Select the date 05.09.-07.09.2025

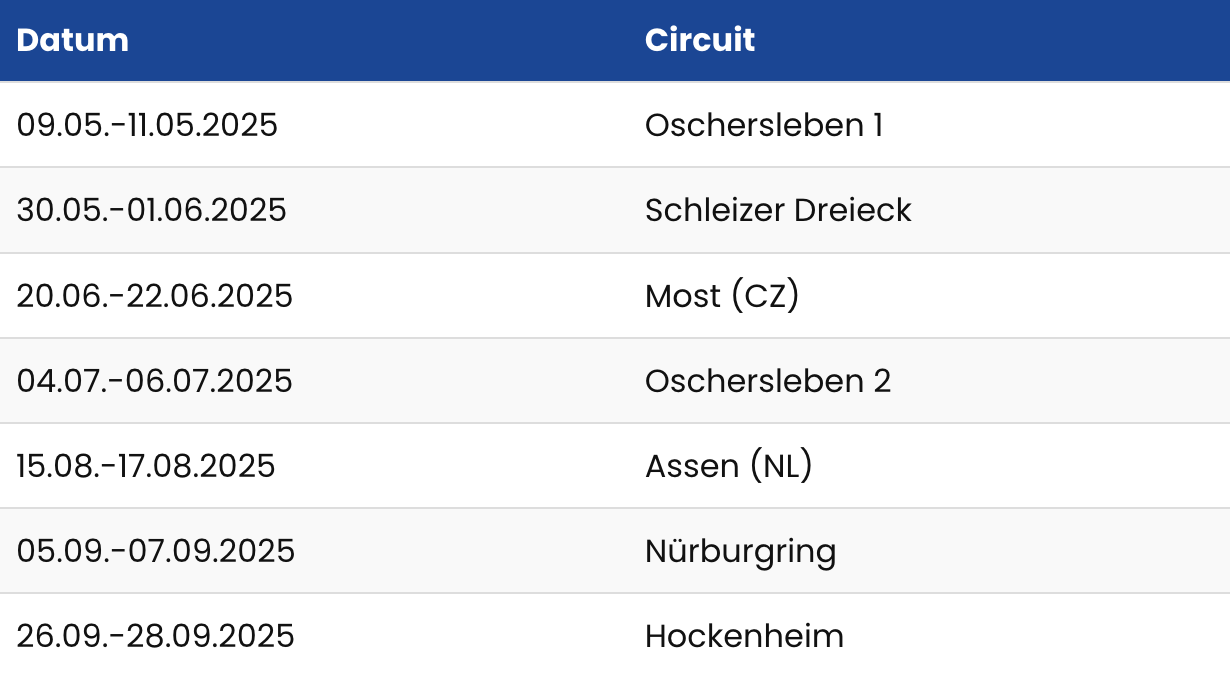pyautogui.click(x=155, y=551)
